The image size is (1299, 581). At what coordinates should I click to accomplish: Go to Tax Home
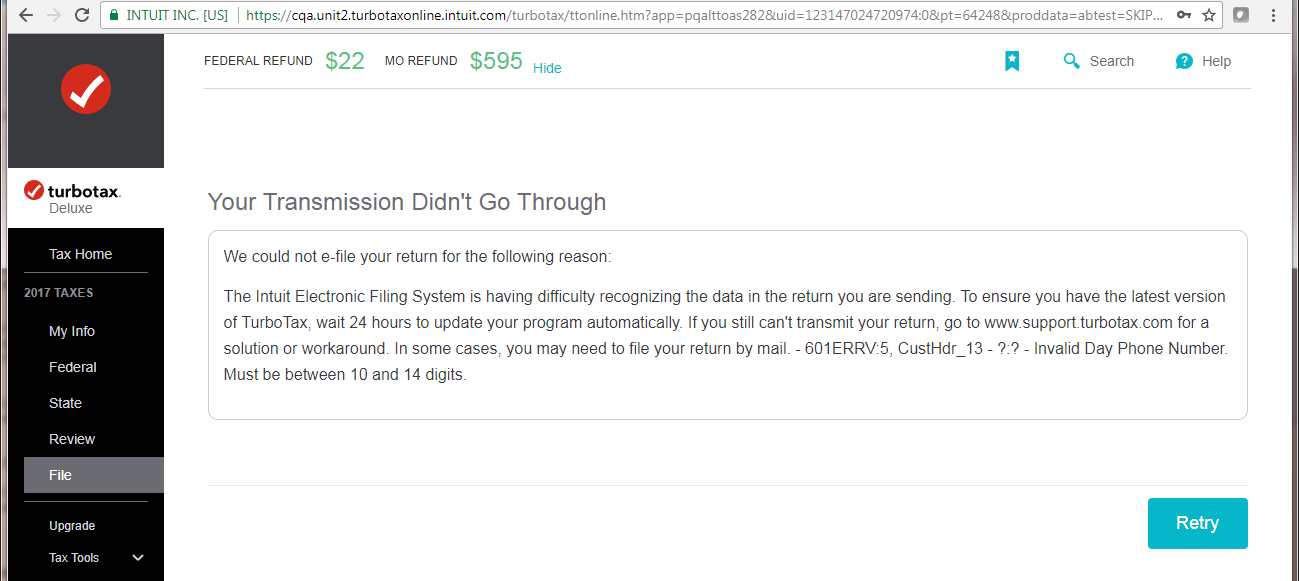pyautogui.click(x=80, y=254)
